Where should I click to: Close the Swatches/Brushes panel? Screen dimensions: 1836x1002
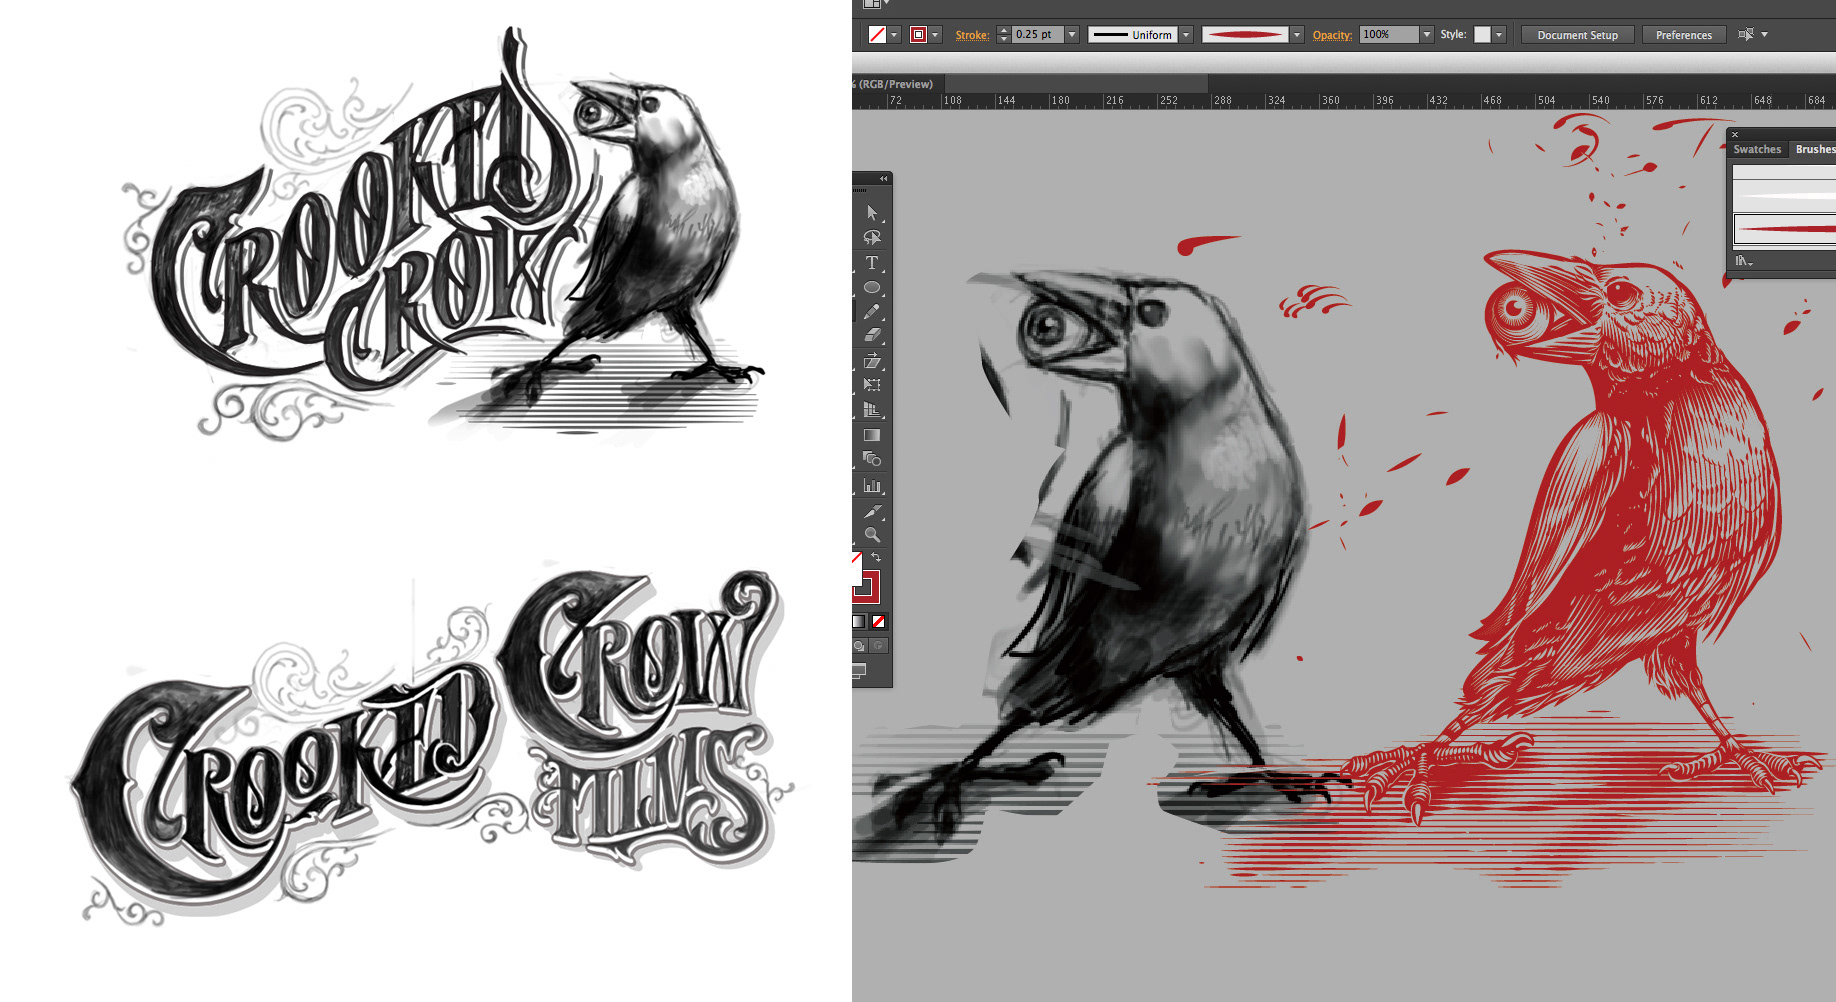(1735, 134)
